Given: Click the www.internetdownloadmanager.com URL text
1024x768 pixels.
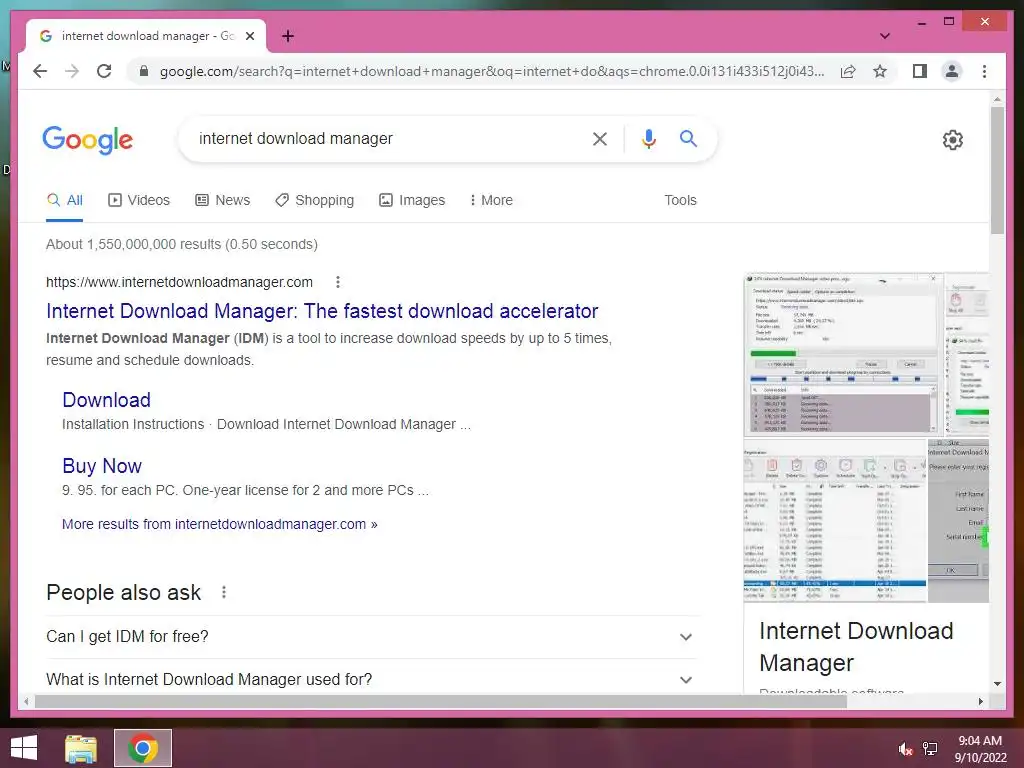Looking at the screenshot, I should point(179,282).
